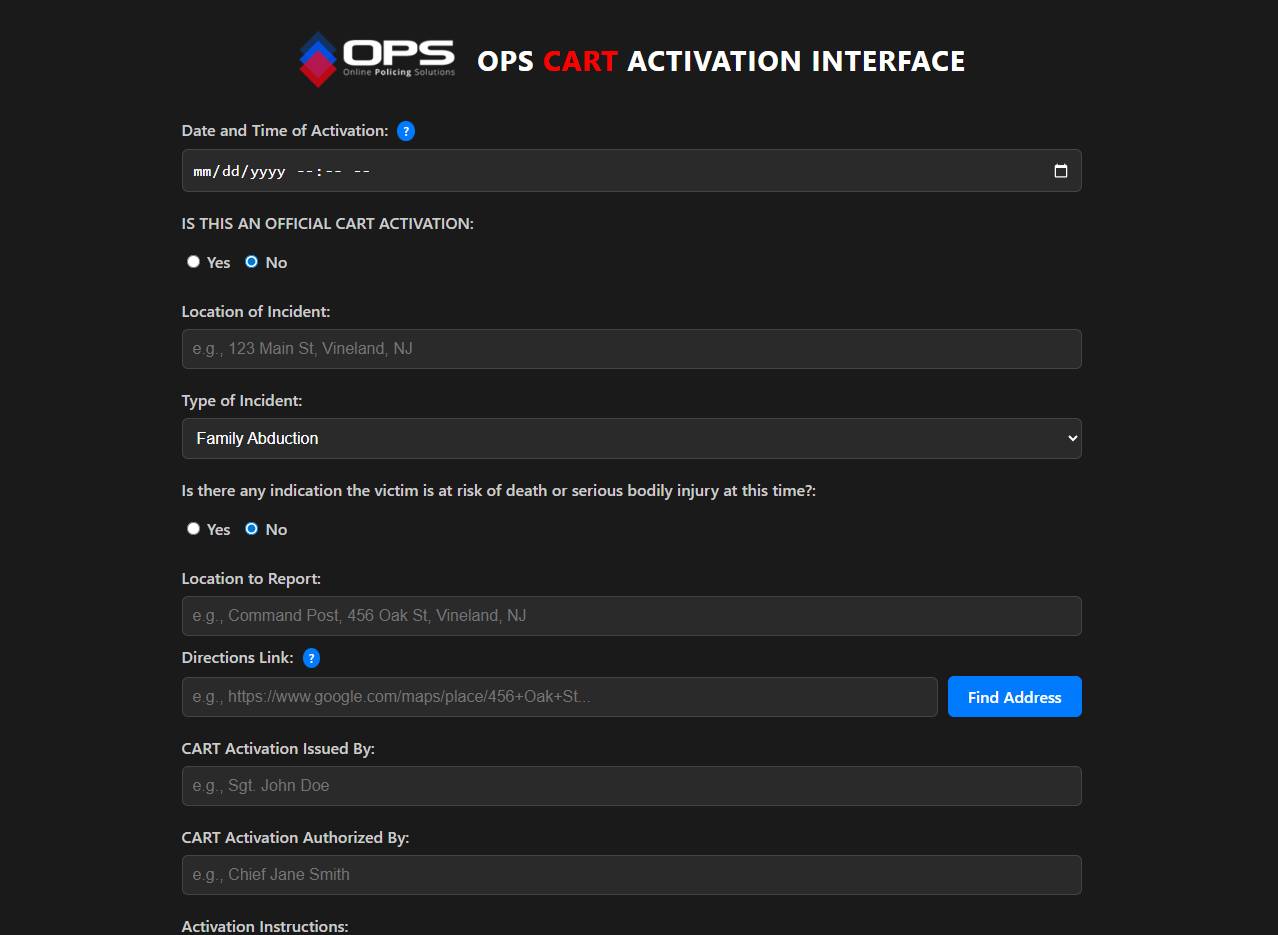1278x935 pixels.
Task: Focus the Location of Incident field
Action: click(630, 349)
